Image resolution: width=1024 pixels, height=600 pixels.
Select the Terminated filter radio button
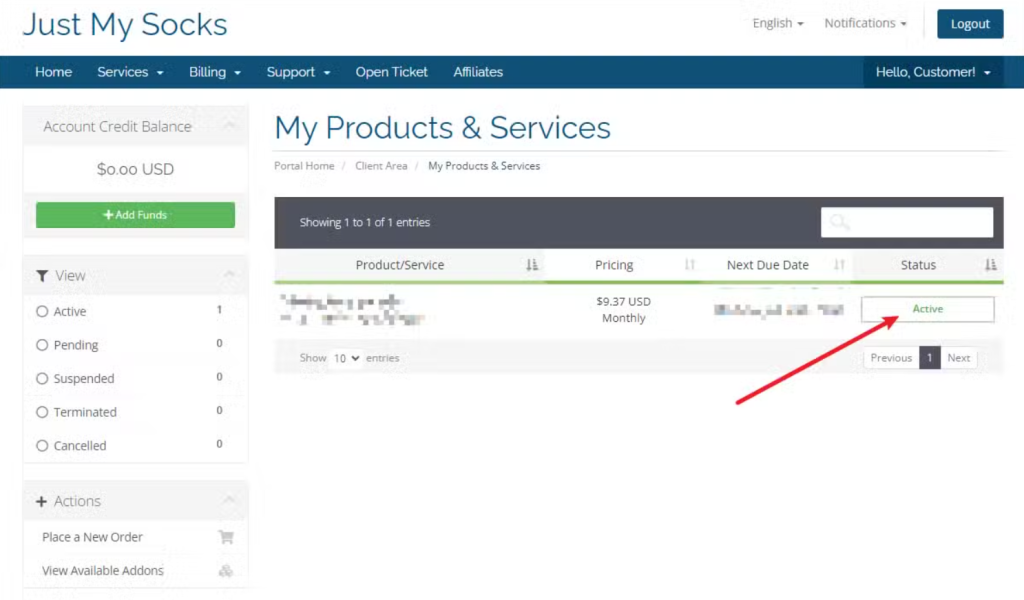click(42, 412)
